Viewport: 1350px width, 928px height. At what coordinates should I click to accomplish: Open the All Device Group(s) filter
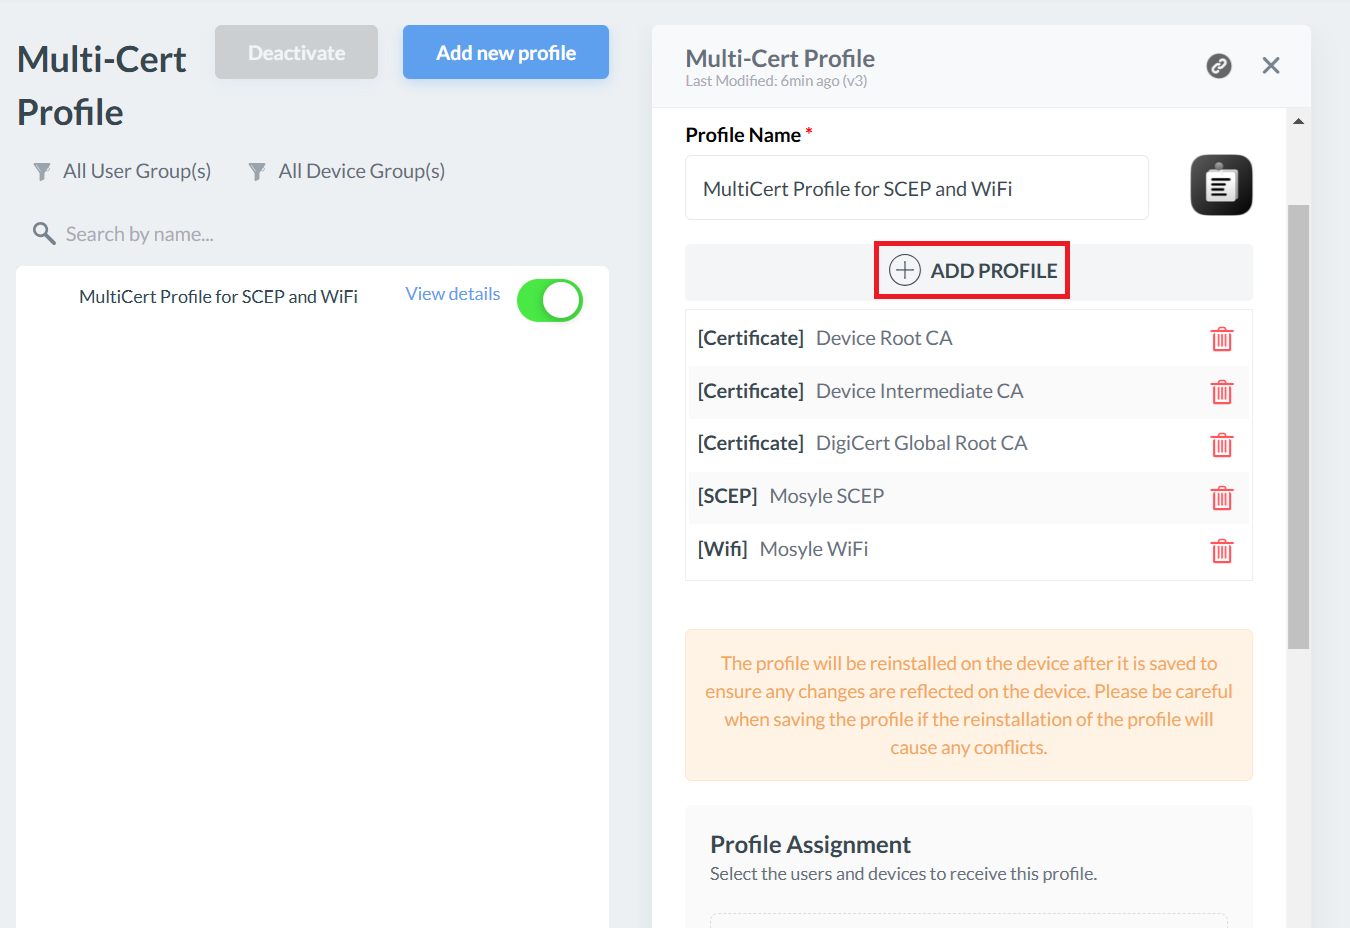(362, 171)
